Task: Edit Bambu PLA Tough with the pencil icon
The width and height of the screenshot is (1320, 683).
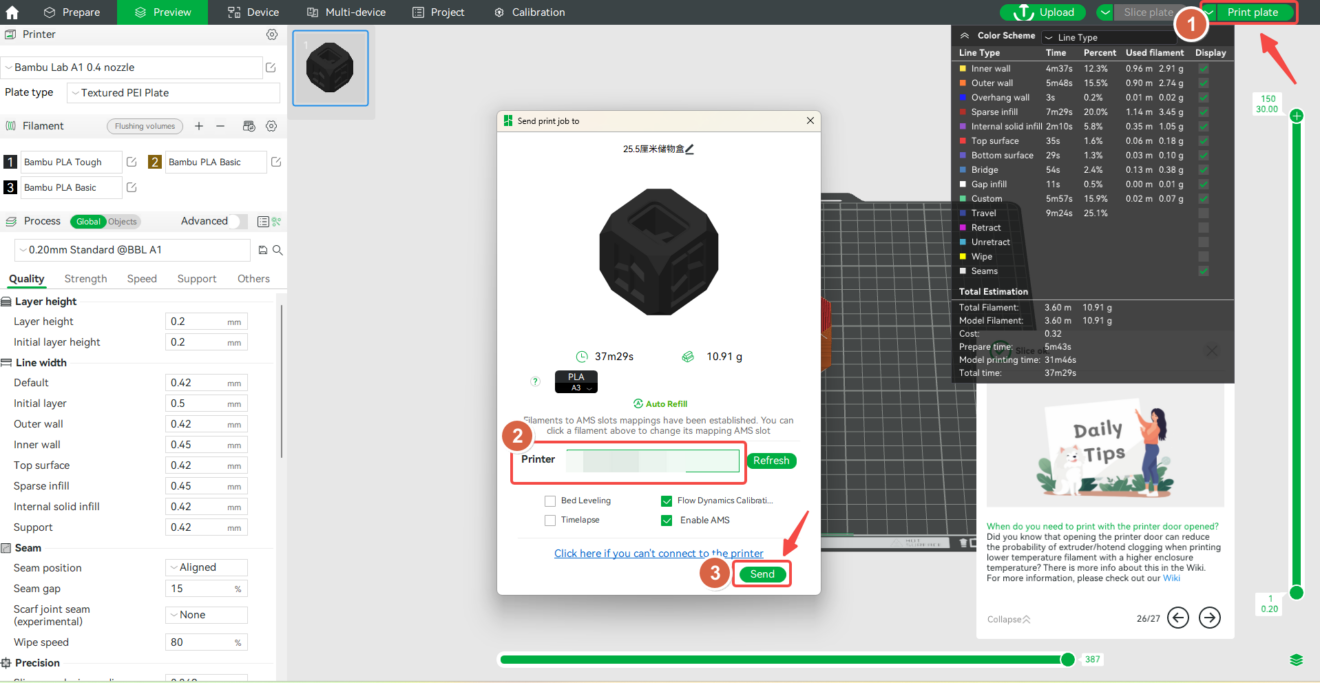Action: 131,161
